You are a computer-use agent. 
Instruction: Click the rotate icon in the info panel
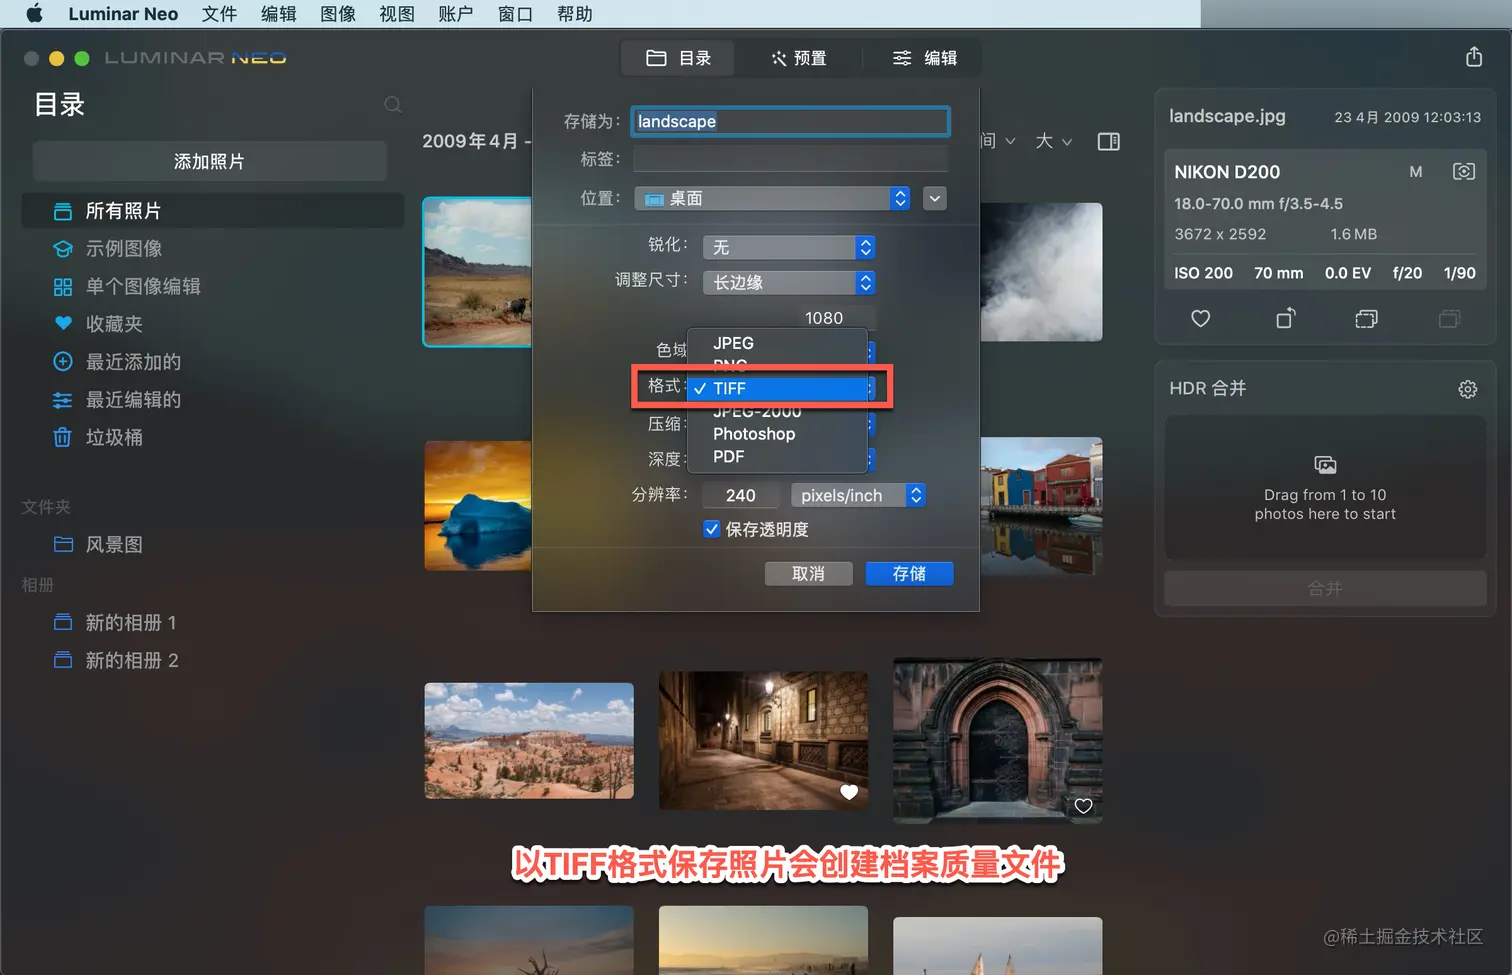[1286, 318]
